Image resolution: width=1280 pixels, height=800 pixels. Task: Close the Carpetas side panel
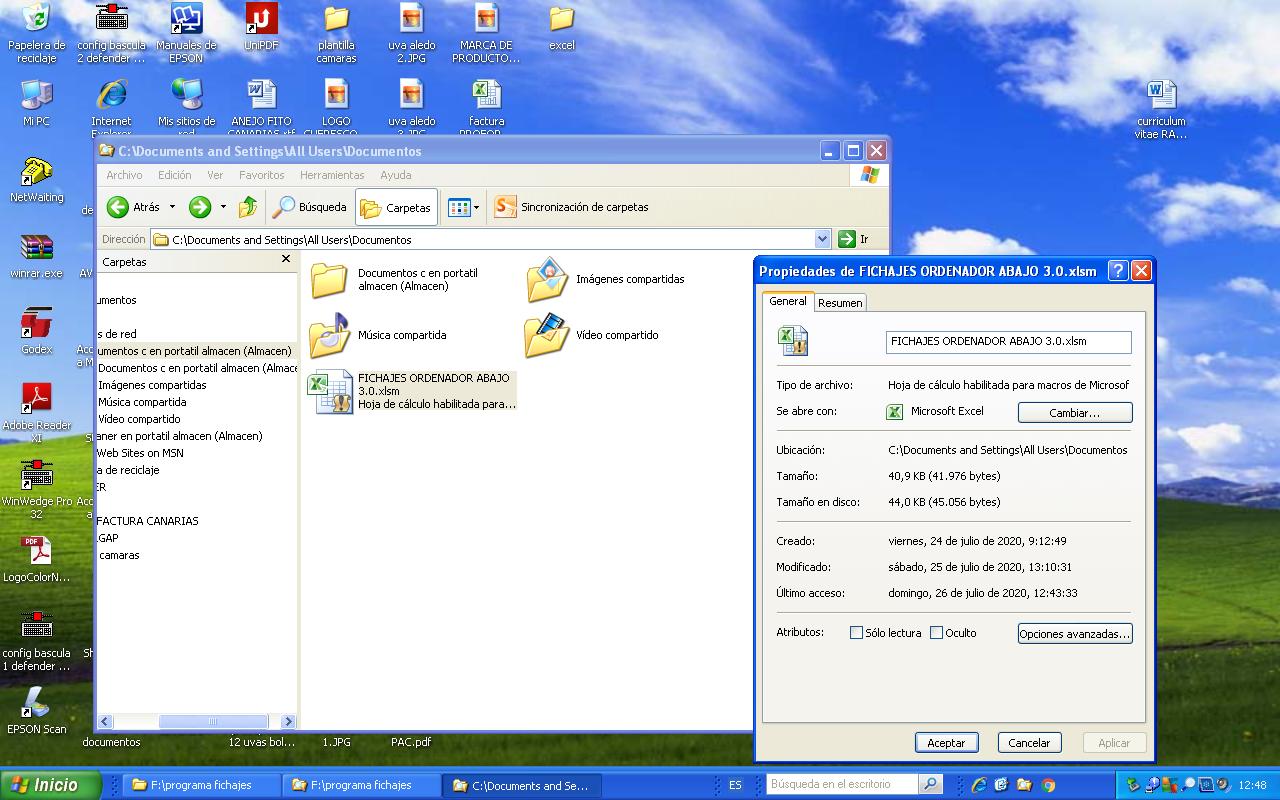286,259
